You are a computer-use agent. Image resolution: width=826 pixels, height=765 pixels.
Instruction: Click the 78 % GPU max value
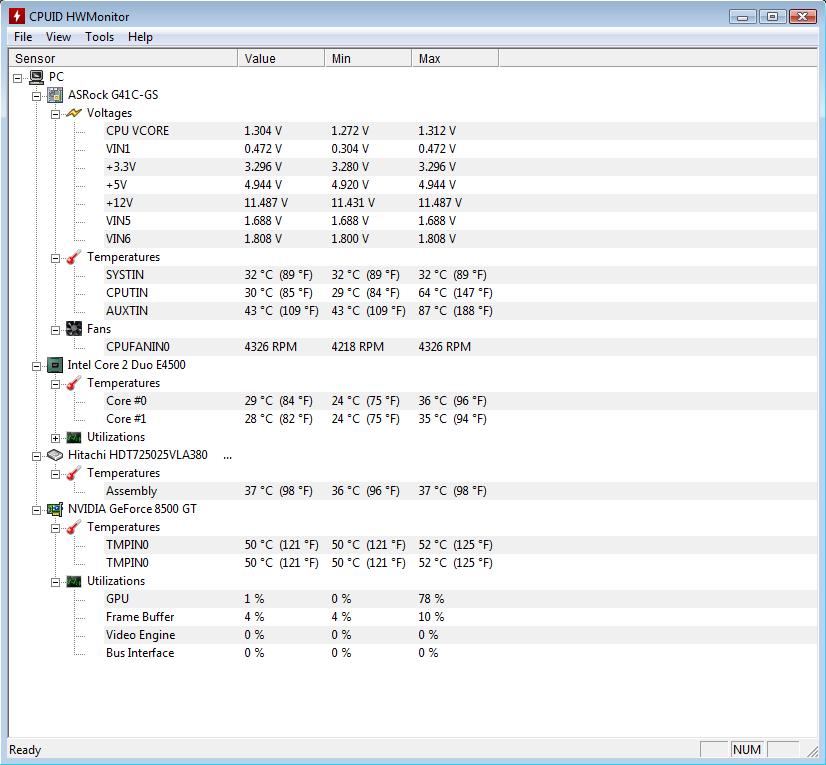431,599
